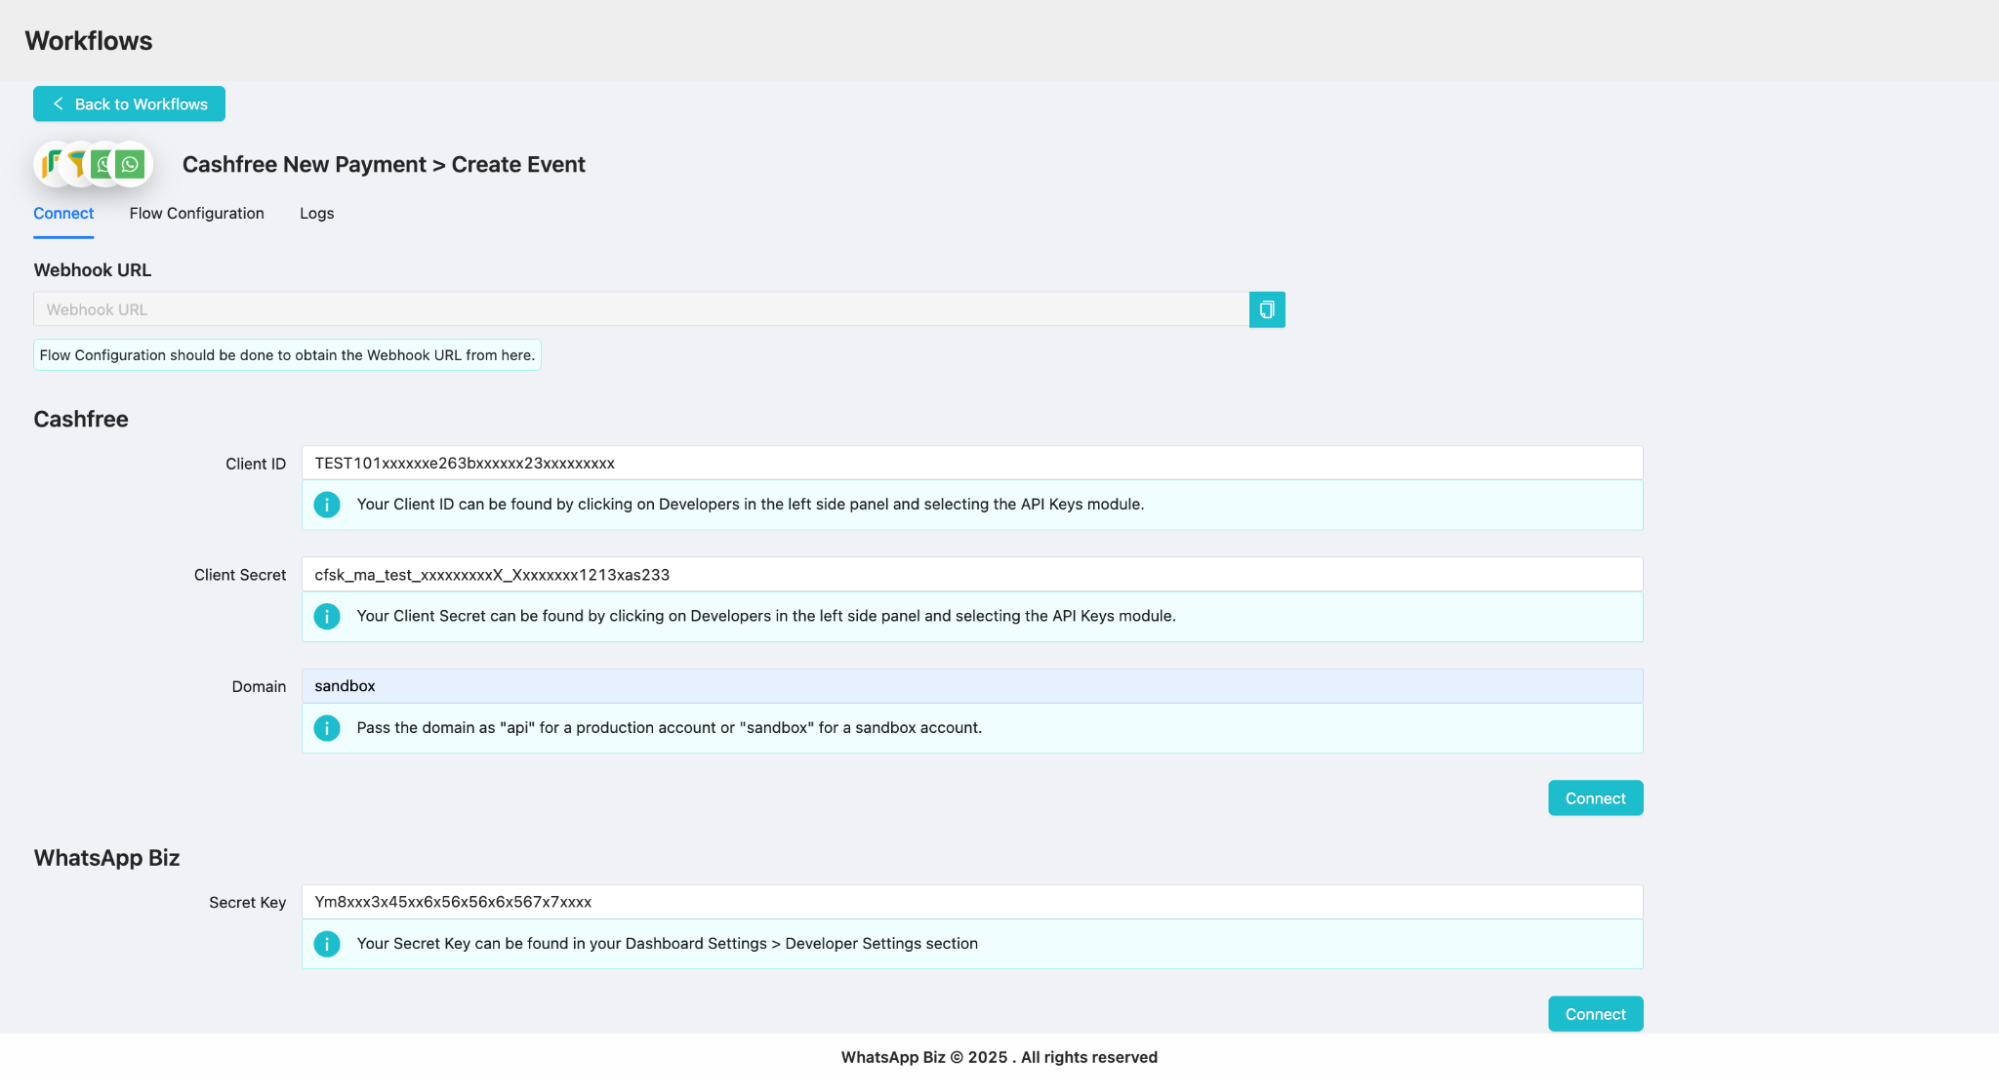Click into the Webhook URL field

tap(641, 310)
